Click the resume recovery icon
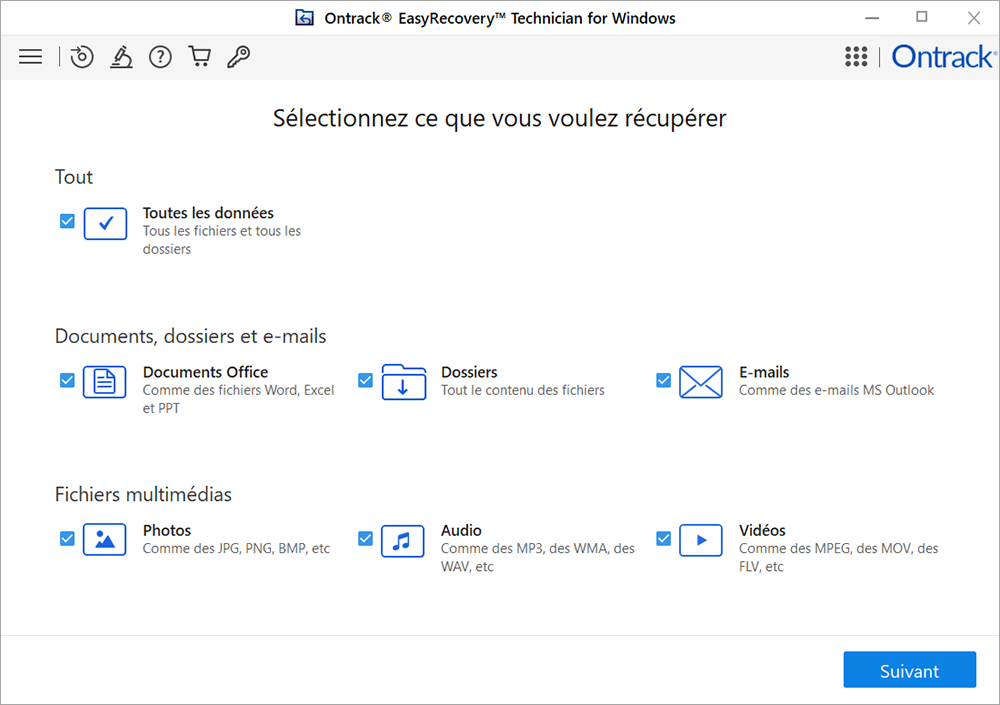The height and width of the screenshot is (705, 1000). 82,57
